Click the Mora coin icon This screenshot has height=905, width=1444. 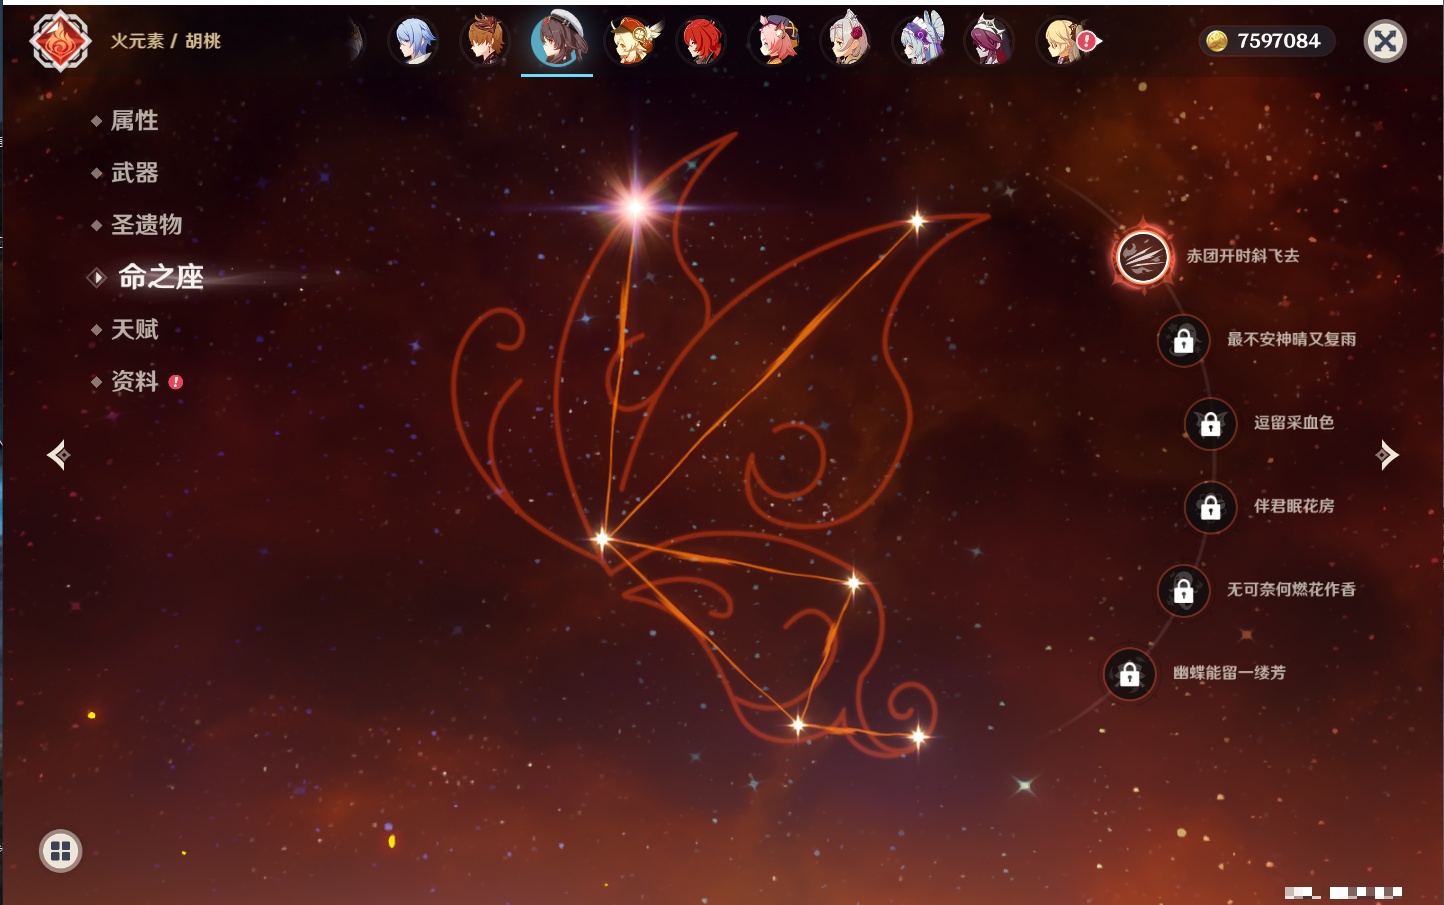[x=1217, y=40]
